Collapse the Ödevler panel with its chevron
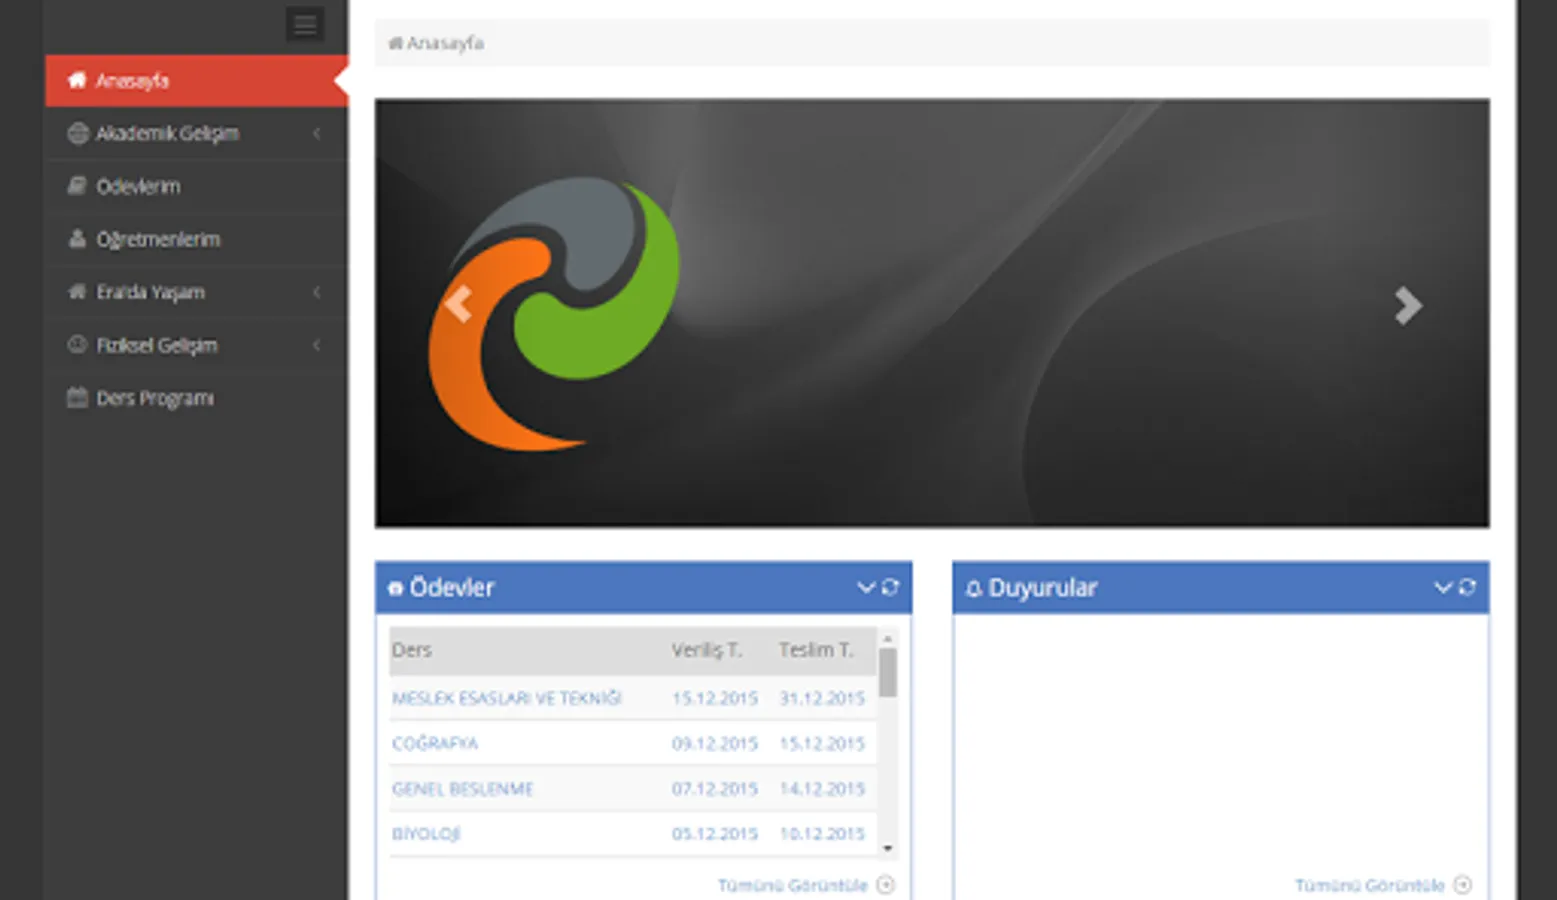The height and width of the screenshot is (900, 1557). pos(866,587)
